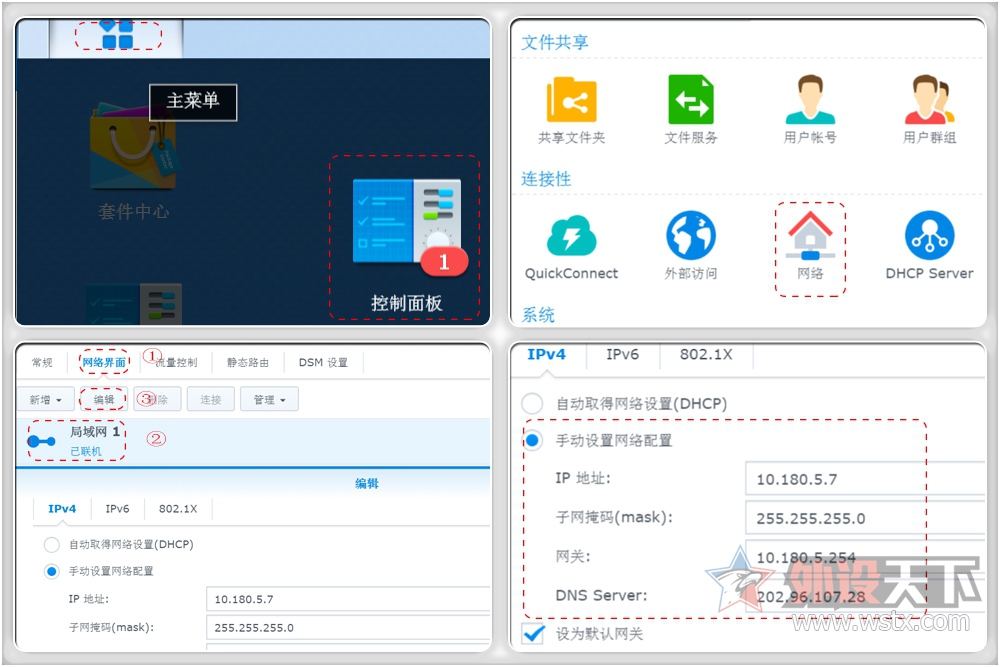Switch to the 常规 tab
Viewport: 1000px width, 667px height.
tap(42, 363)
